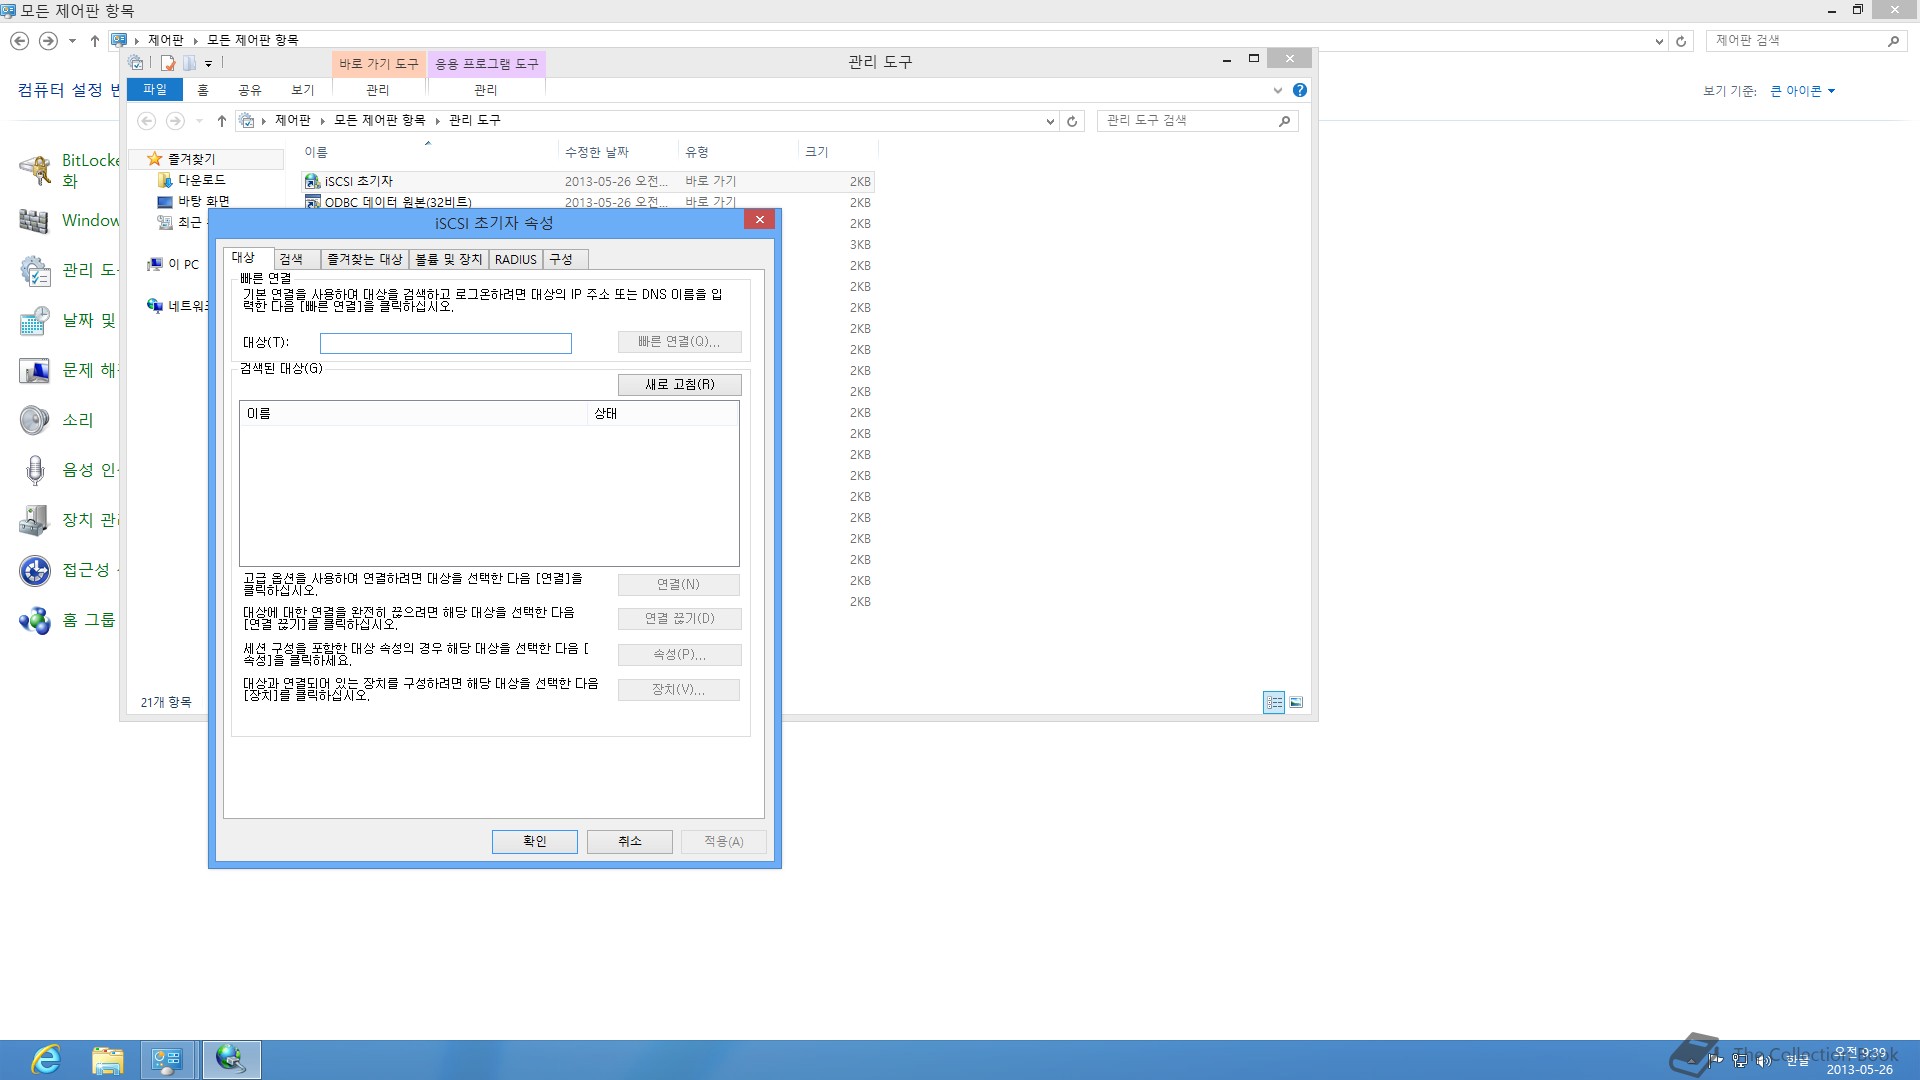Open quick access toolbar dropdown arrow

pyautogui.click(x=208, y=63)
